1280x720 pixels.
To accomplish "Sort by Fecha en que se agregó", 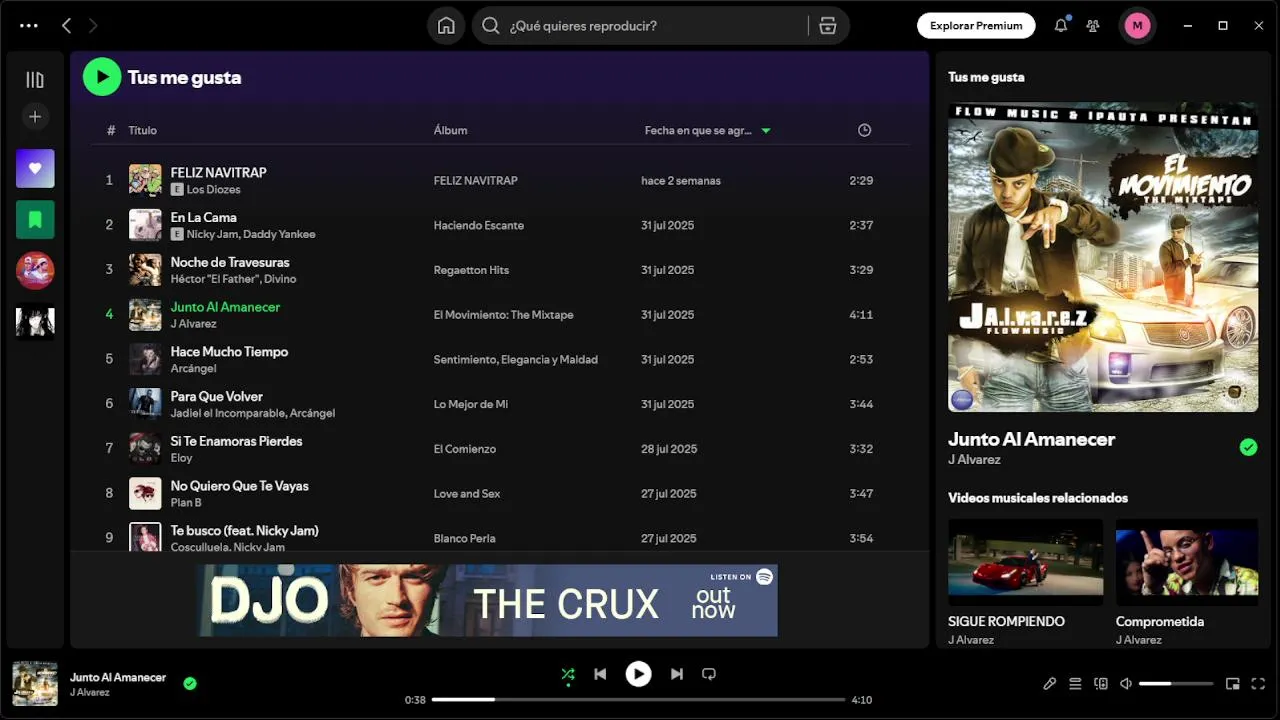I will [x=698, y=131].
